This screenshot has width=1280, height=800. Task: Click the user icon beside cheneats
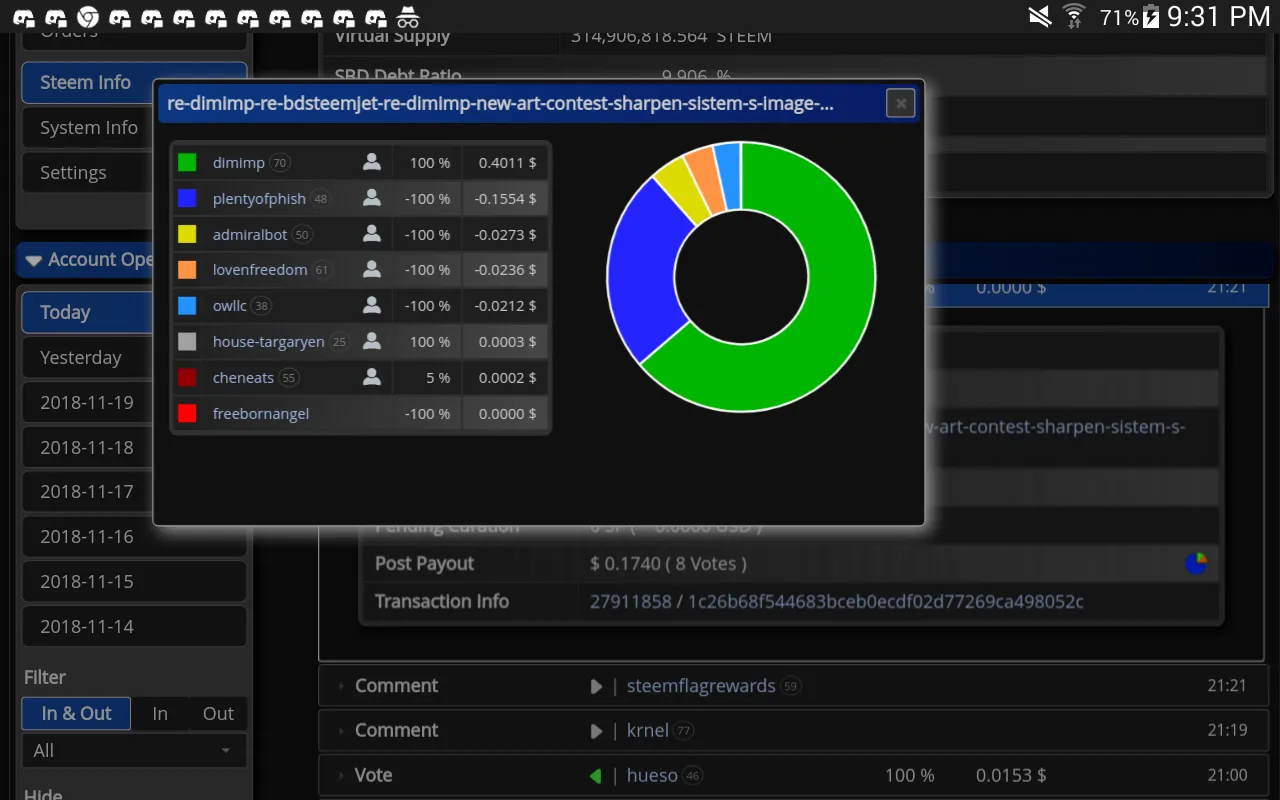click(x=372, y=378)
